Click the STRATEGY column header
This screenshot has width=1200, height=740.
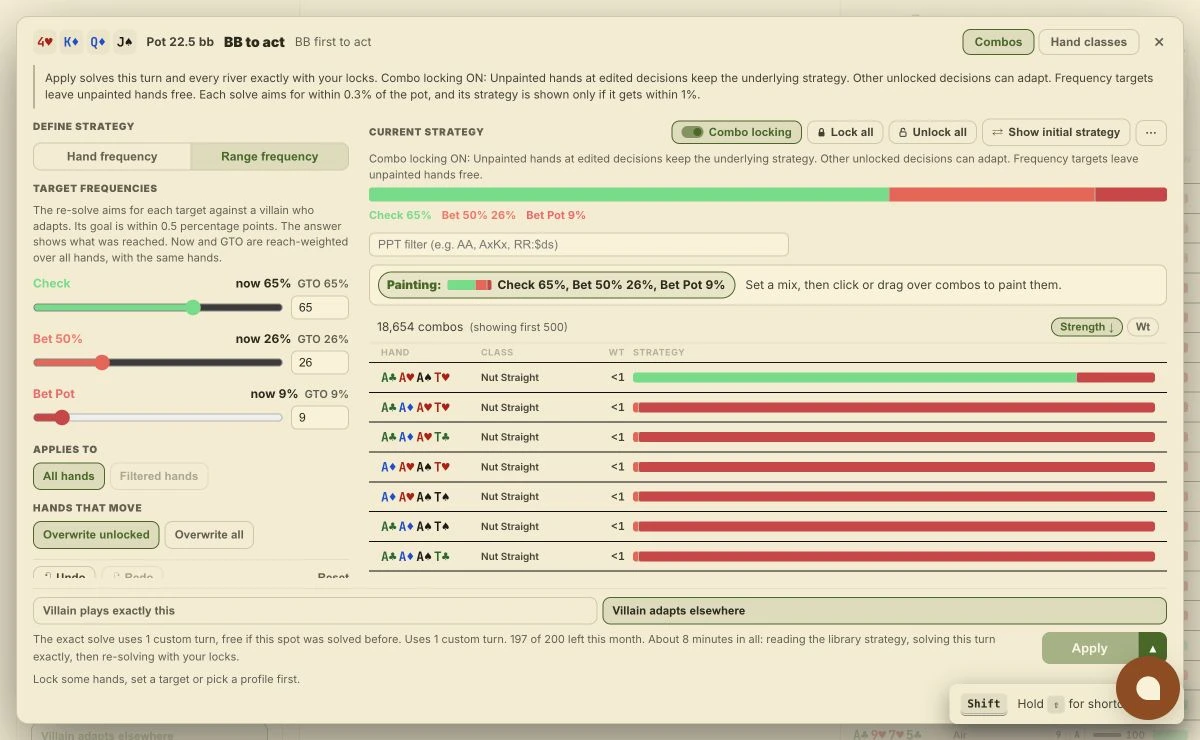click(659, 353)
